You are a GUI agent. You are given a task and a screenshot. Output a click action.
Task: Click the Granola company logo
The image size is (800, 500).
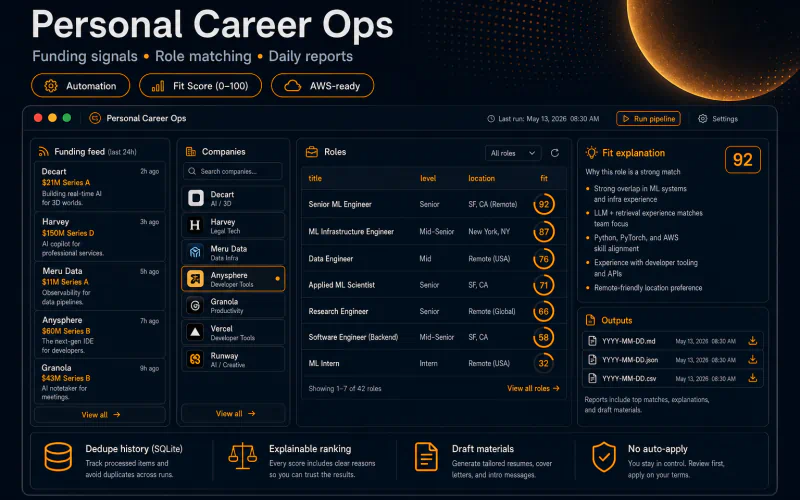coord(195,305)
